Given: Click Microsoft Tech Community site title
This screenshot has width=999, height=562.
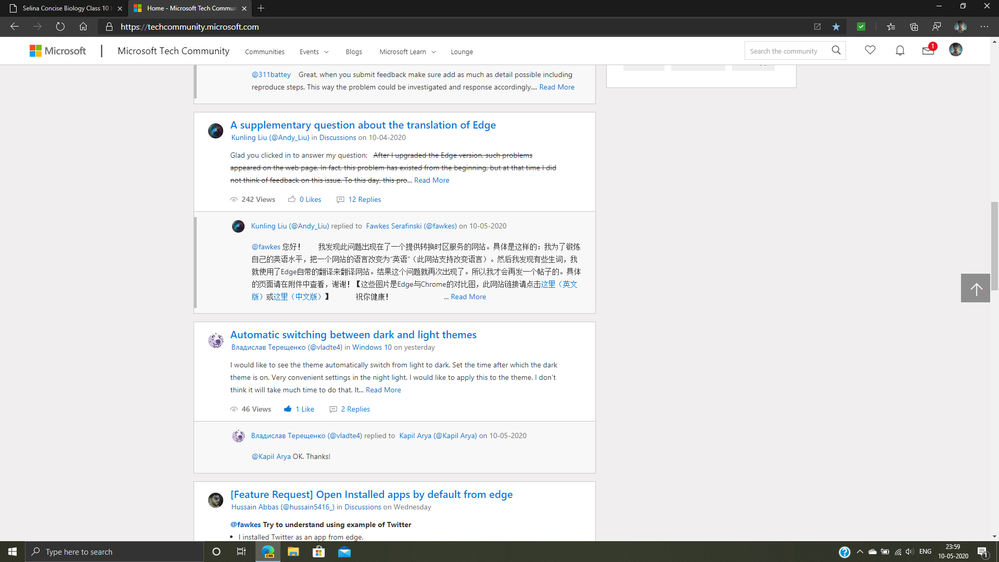Looking at the screenshot, I should pos(173,51).
